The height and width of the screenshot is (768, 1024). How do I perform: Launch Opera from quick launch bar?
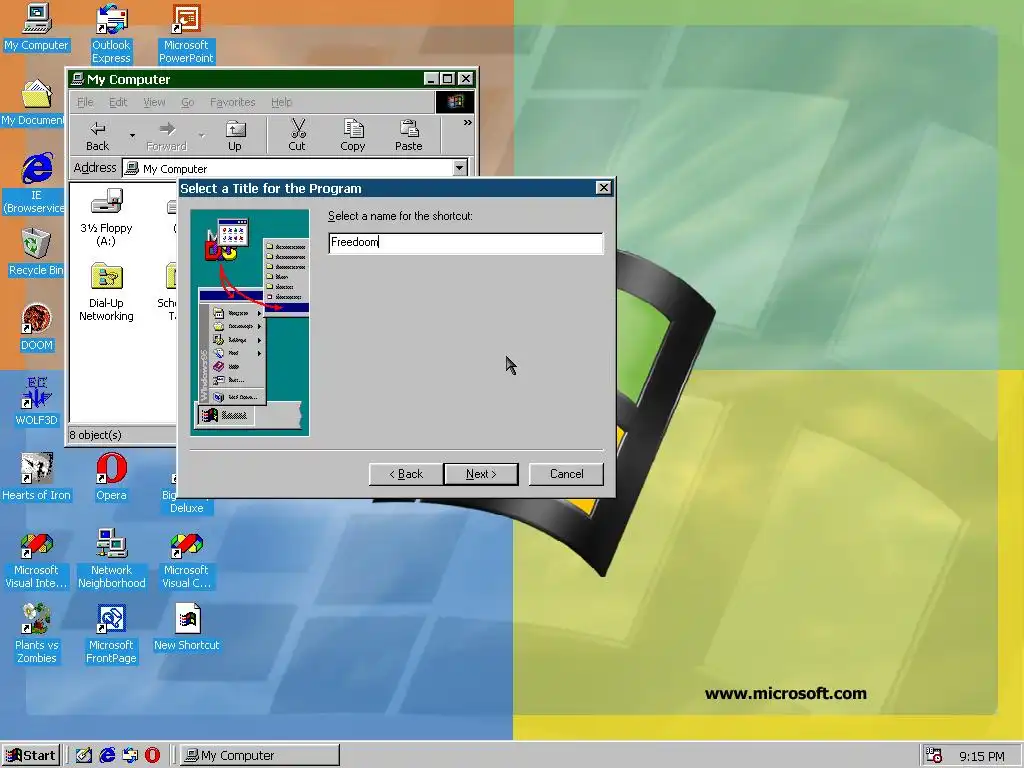[153, 755]
